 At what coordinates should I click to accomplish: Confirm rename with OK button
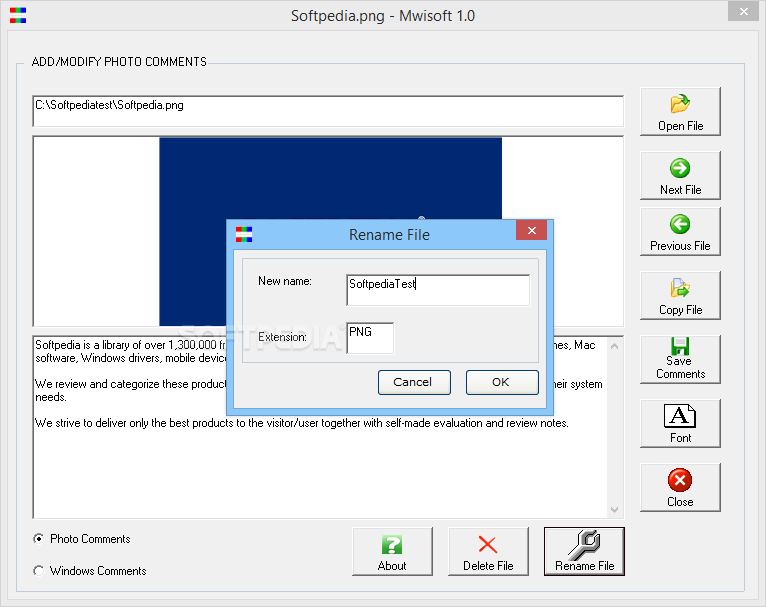click(502, 382)
